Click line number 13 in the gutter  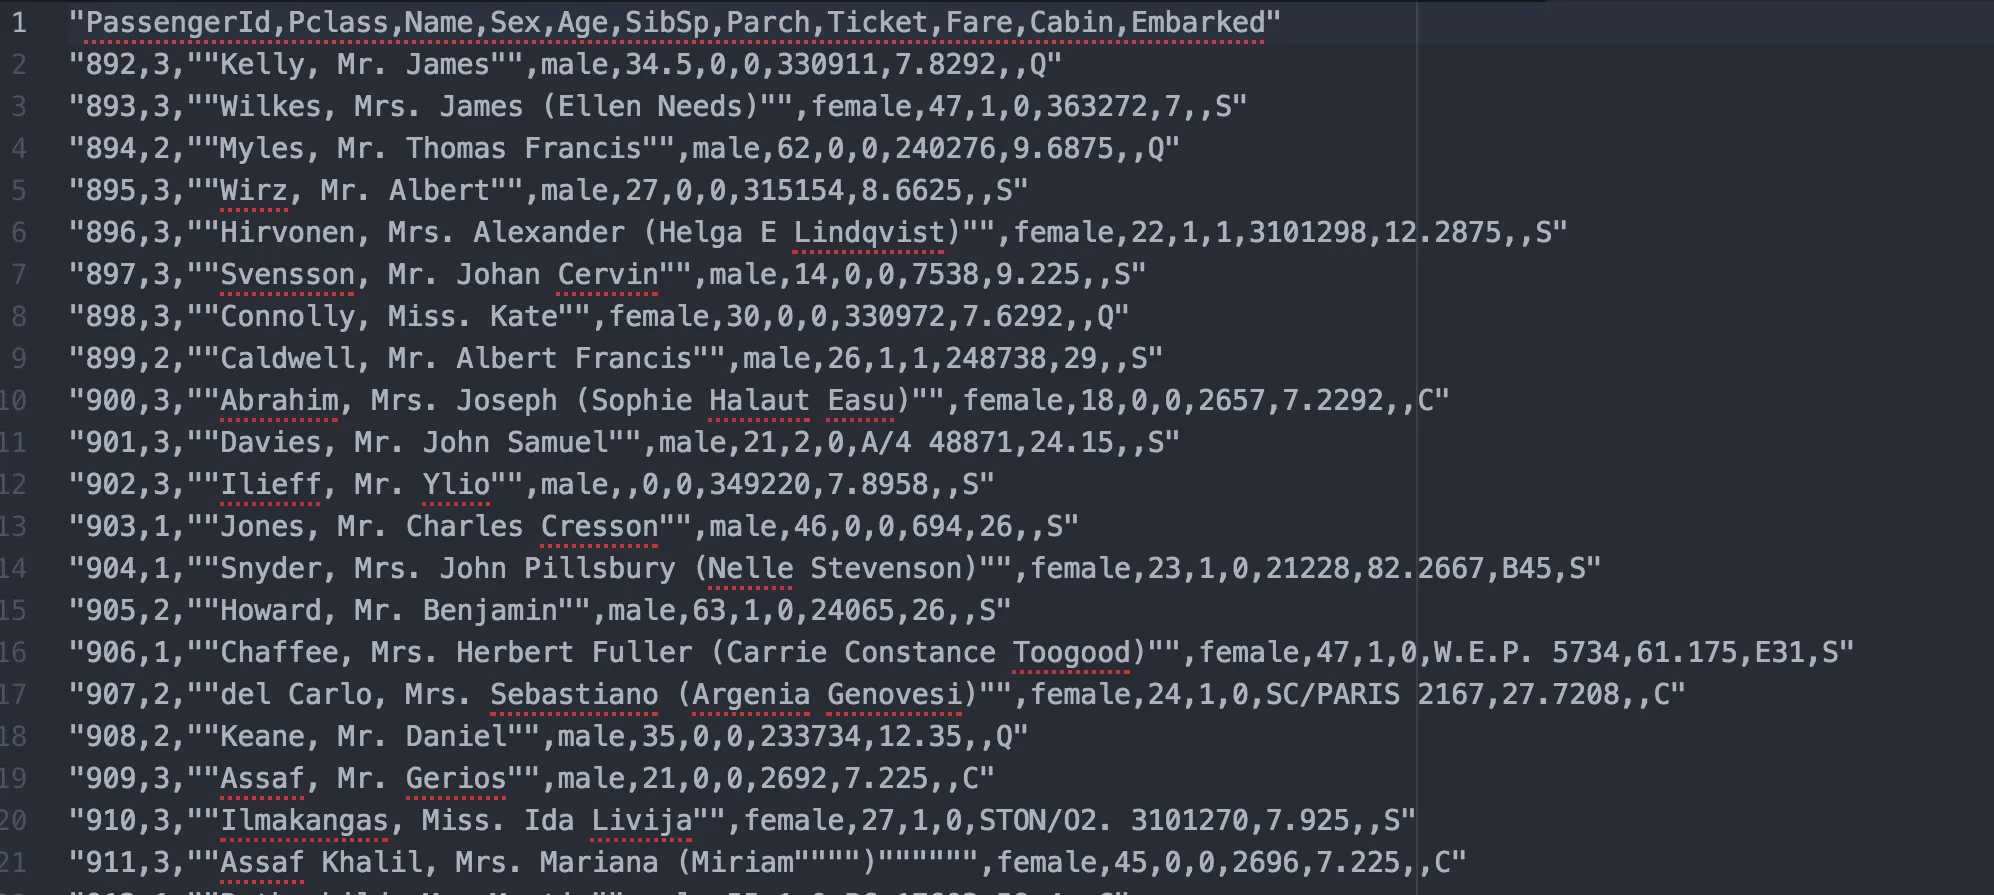pos(13,526)
